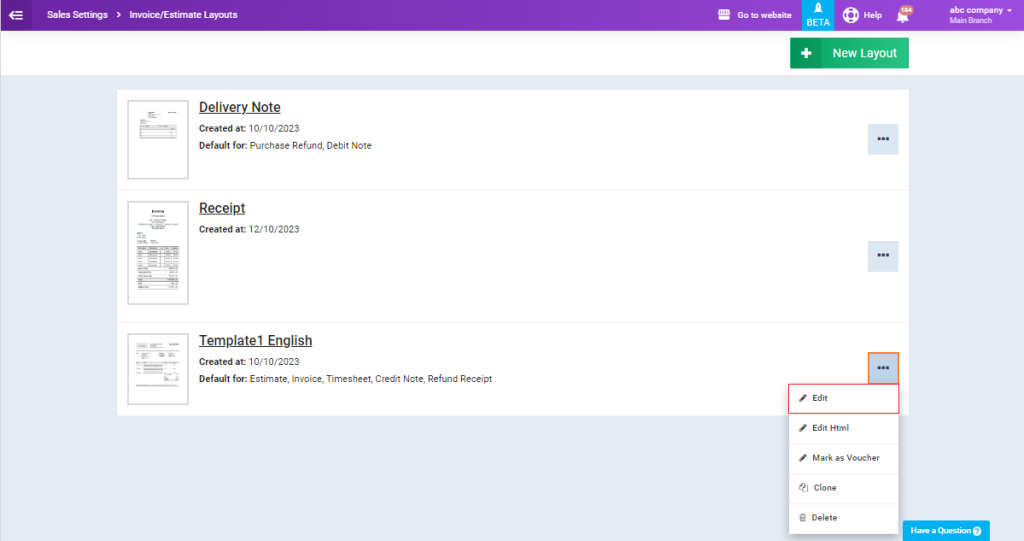This screenshot has width=1024, height=541.
Task: Open the Receipt three-dots options menu
Action: [882, 256]
